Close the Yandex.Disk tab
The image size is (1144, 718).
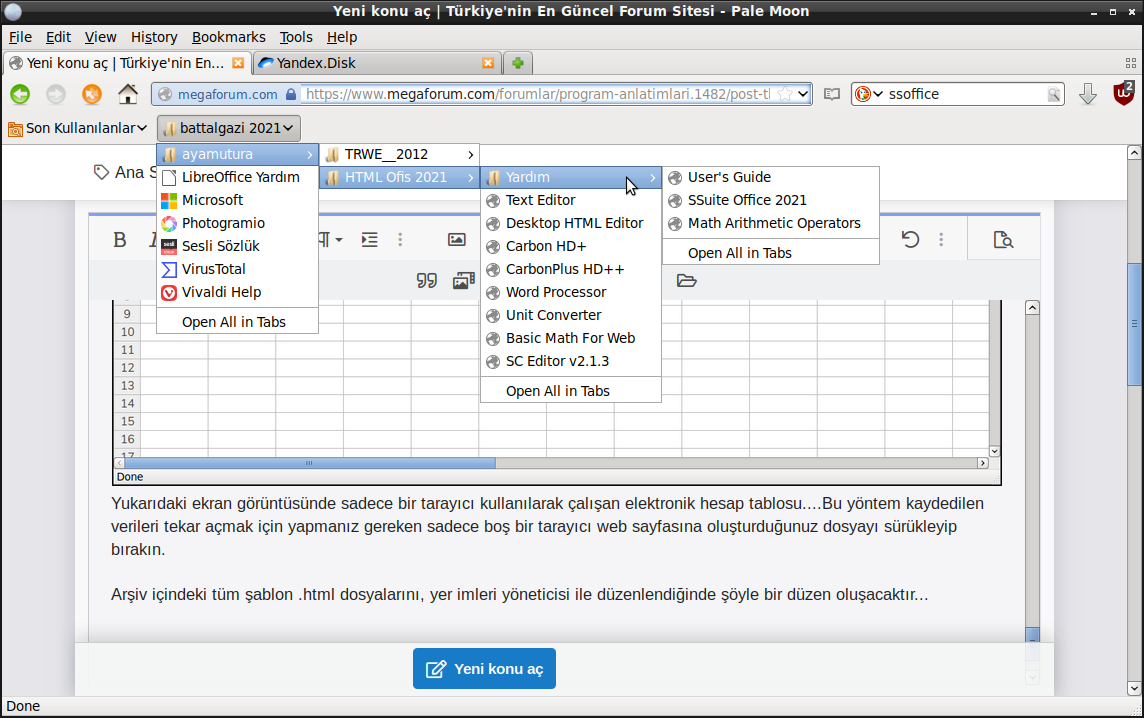click(488, 63)
